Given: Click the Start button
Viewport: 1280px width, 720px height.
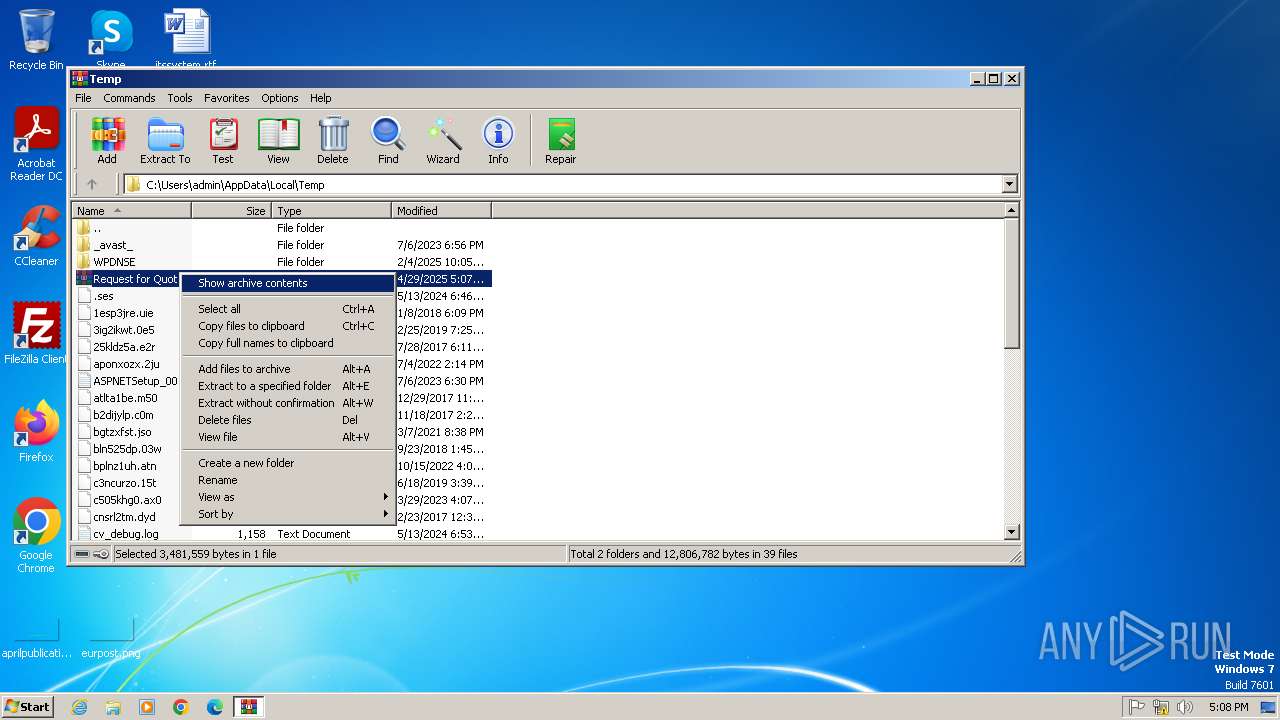Looking at the screenshot, I should tap(27, 707).
